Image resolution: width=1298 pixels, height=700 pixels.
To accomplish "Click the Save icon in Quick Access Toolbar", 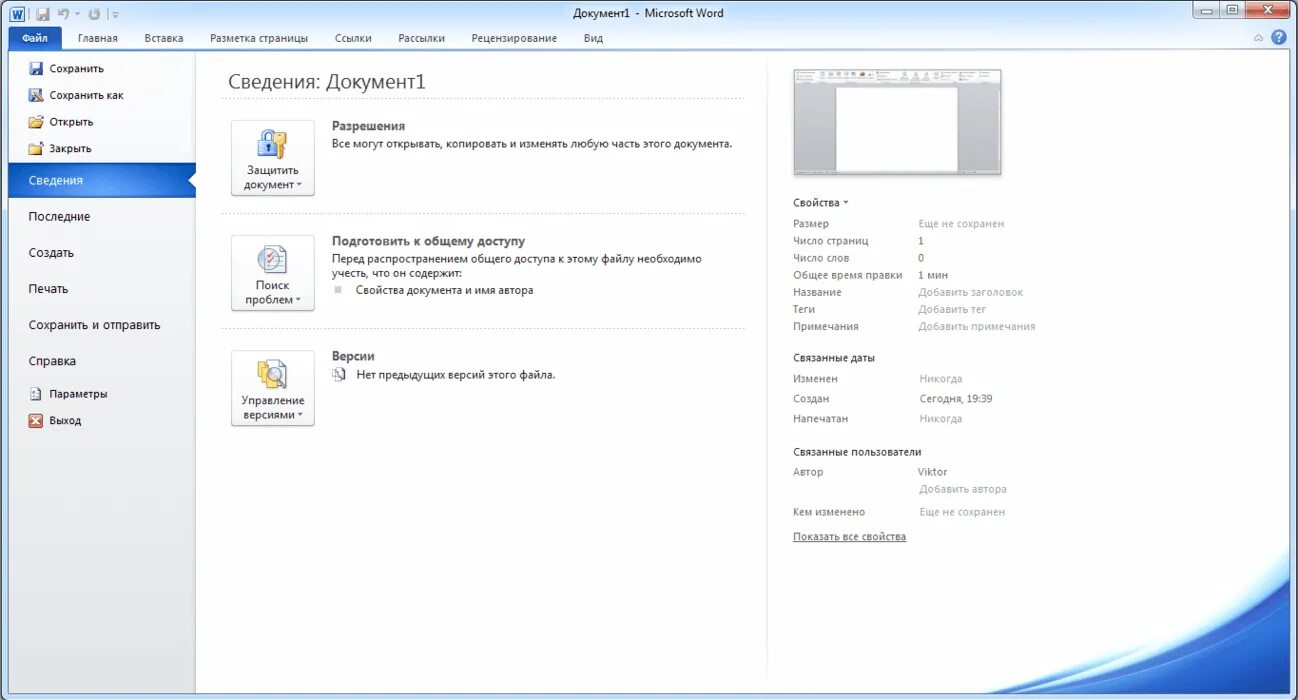I will point(43,14).
